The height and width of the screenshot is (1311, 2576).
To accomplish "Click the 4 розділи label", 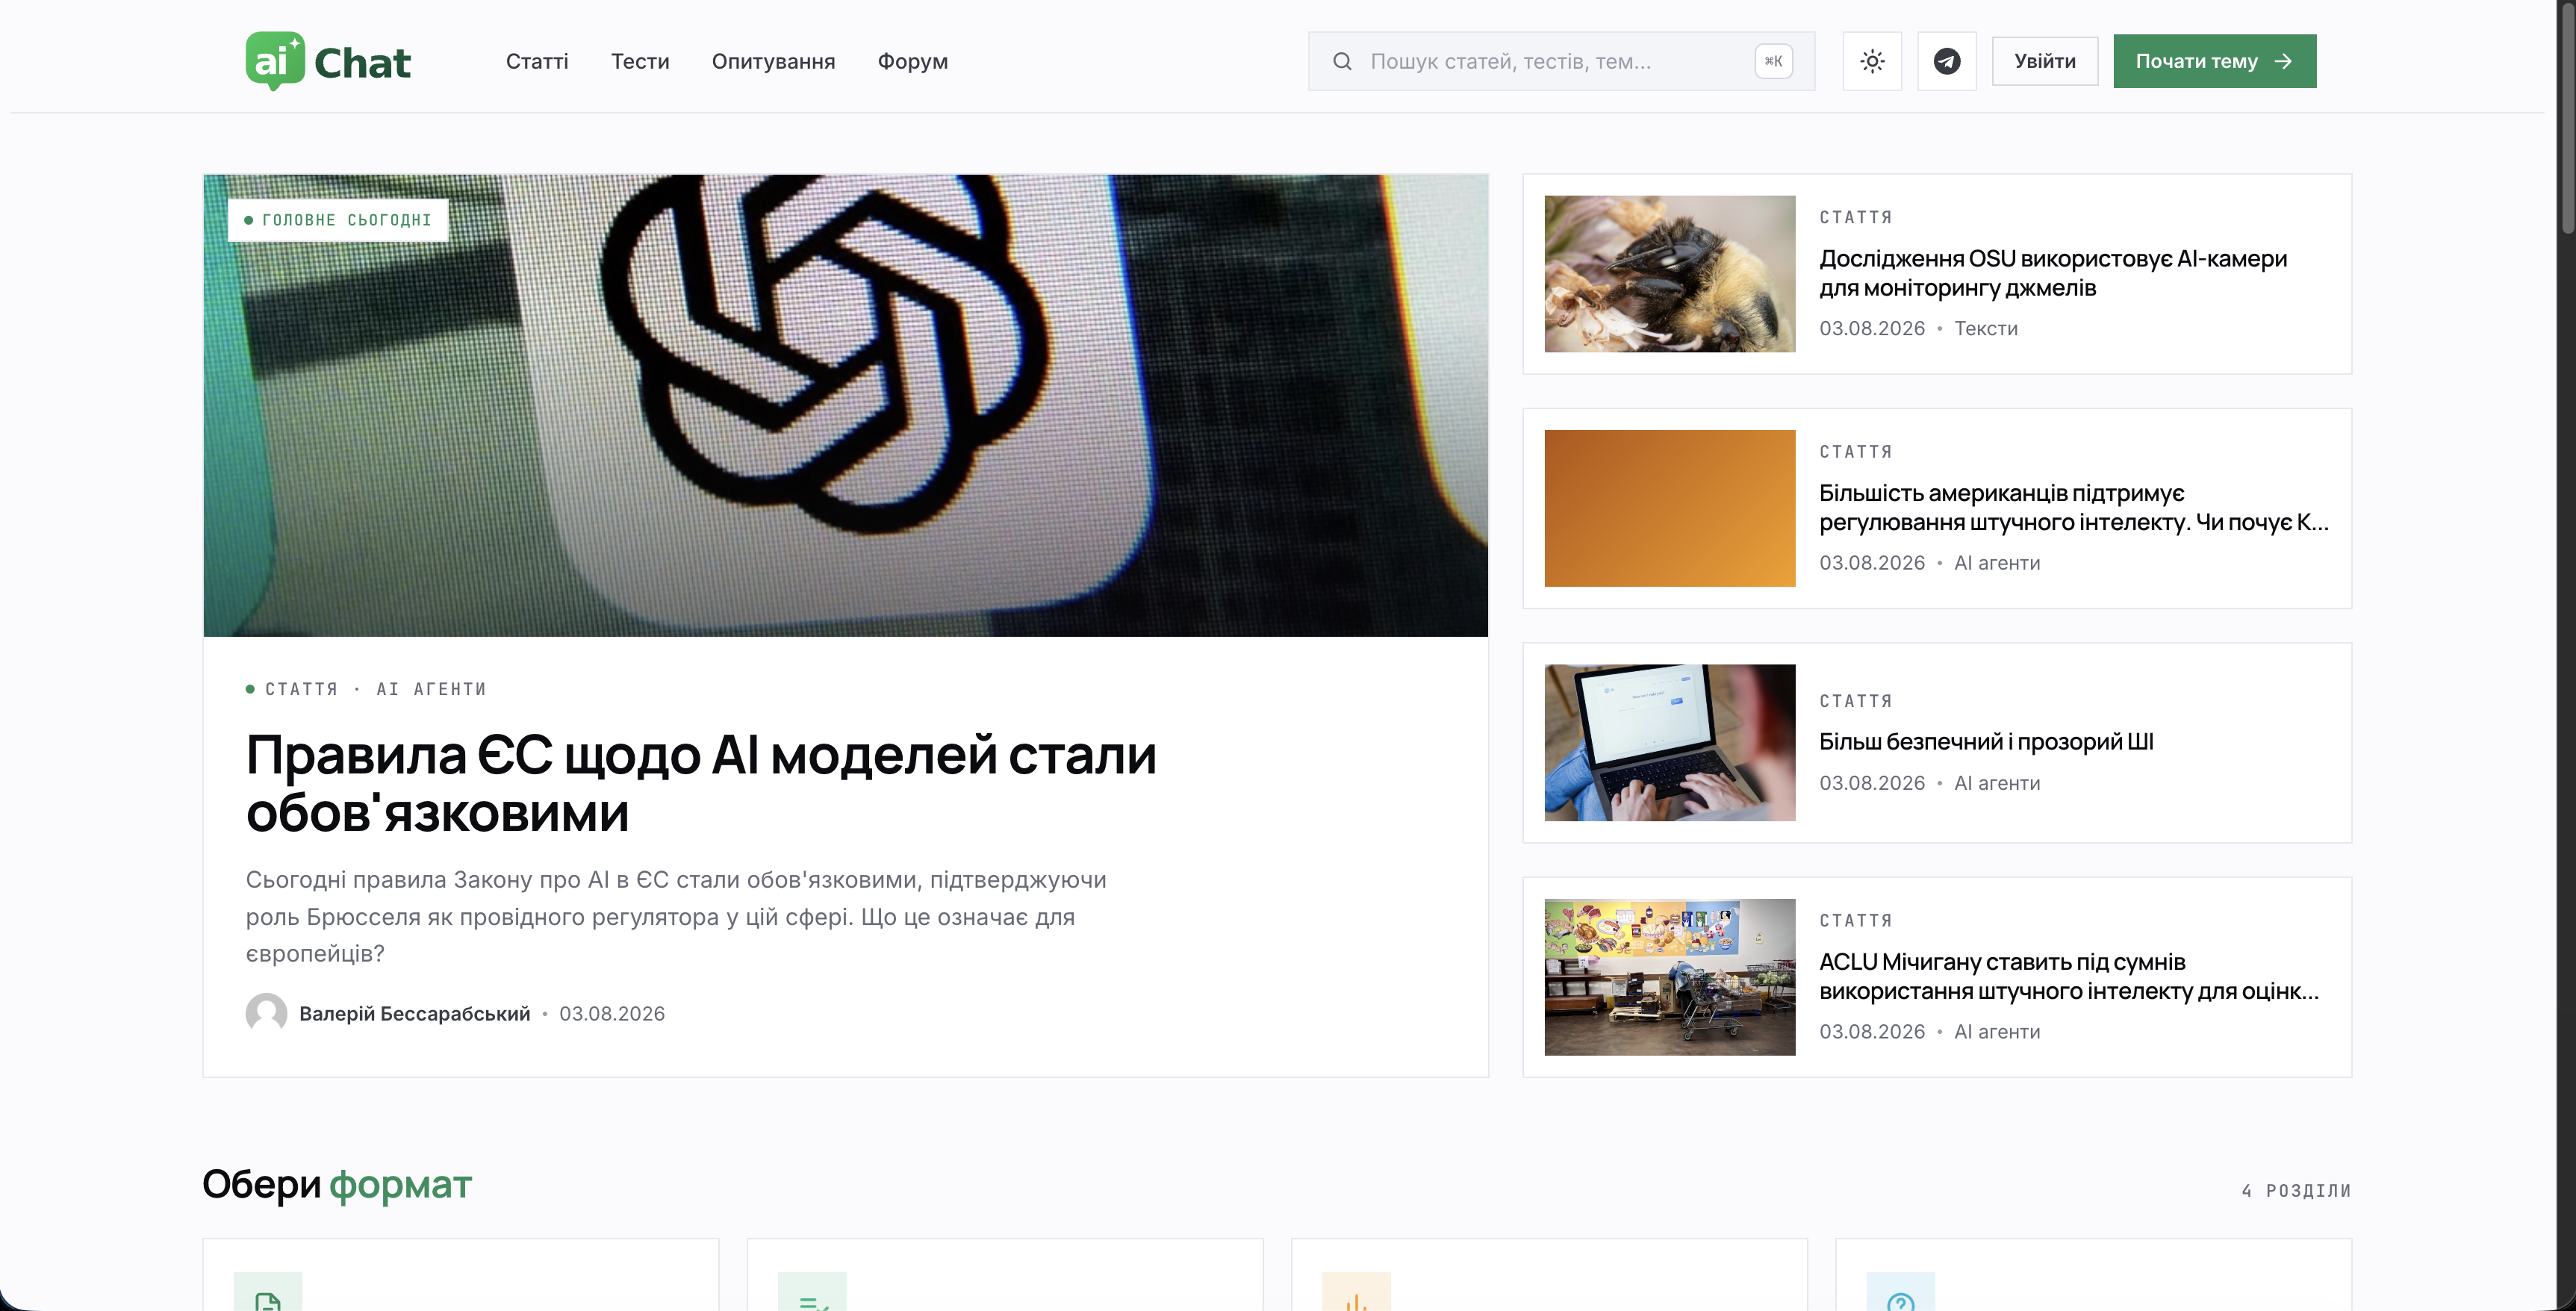I will pos(2296,1190).
